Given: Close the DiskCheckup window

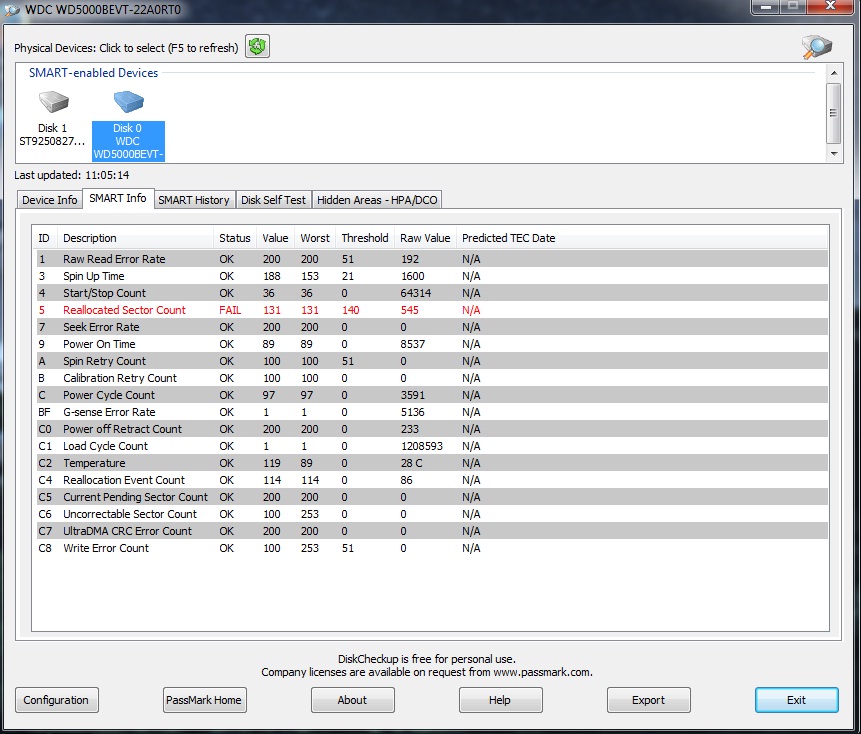Looking at the screenshot, I should (831, 7).
